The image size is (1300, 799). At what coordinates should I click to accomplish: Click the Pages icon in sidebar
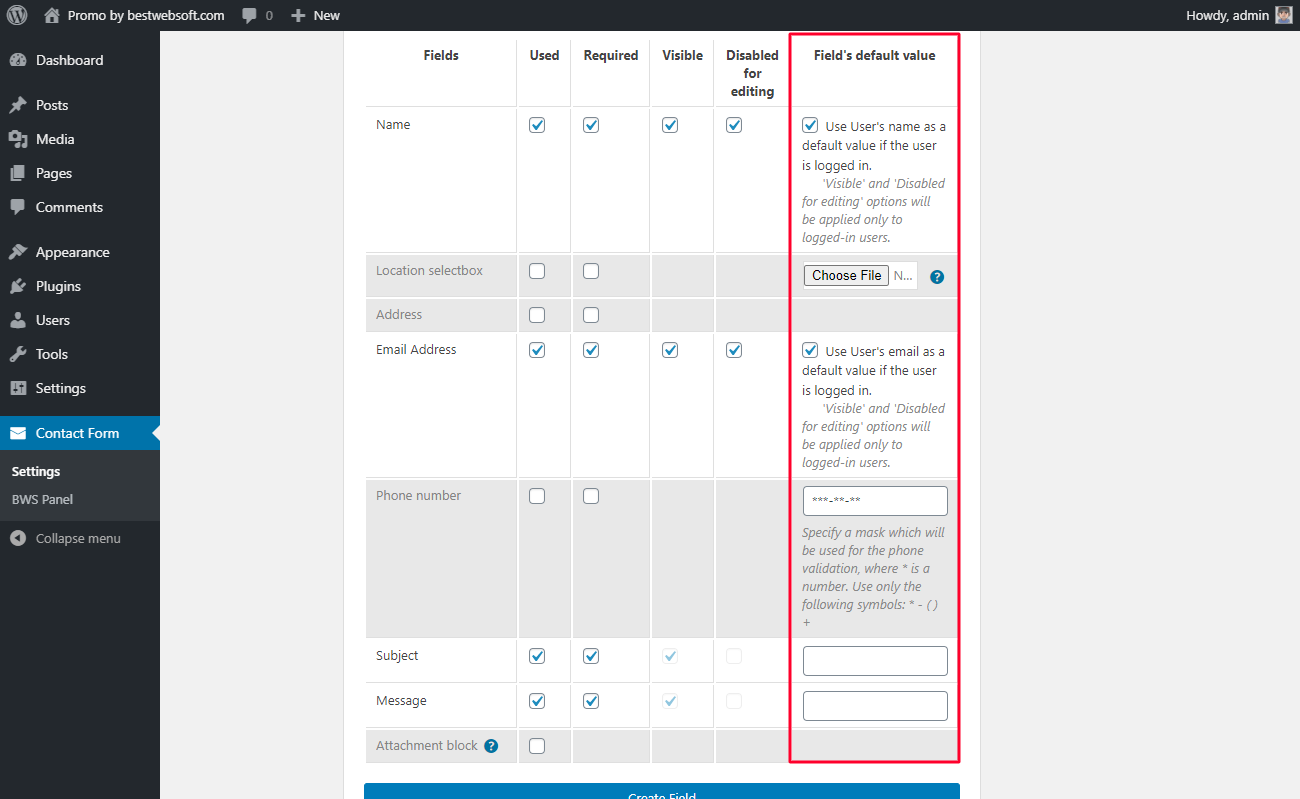point(18,173)
